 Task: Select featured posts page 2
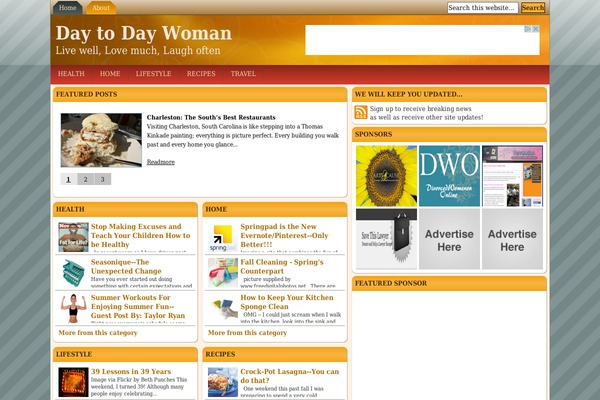86,179
